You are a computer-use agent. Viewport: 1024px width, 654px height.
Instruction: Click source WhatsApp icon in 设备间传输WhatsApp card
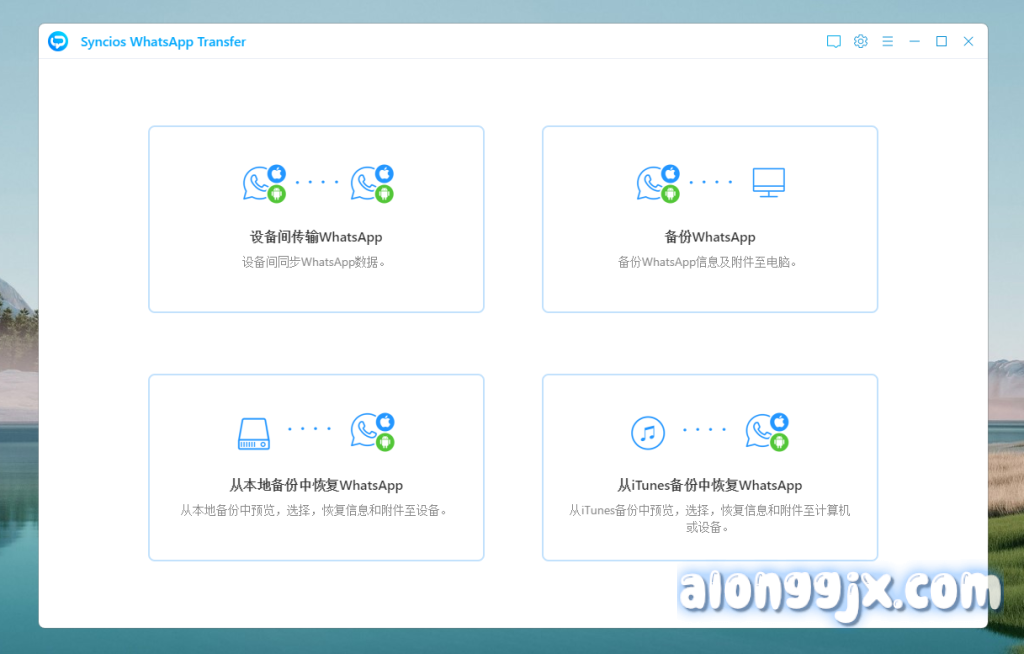(262, 183)
